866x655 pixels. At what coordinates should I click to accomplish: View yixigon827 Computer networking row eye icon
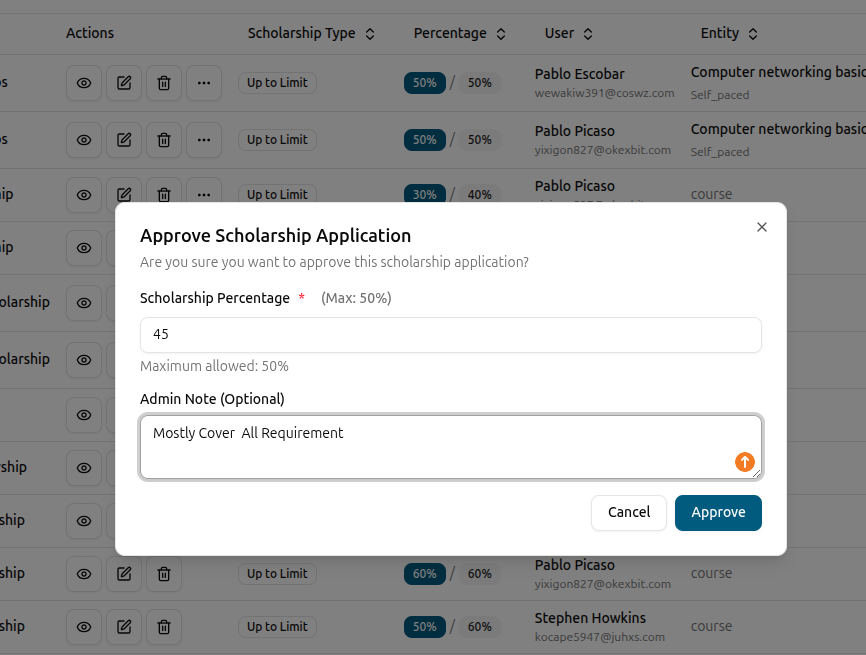point(84,140)
